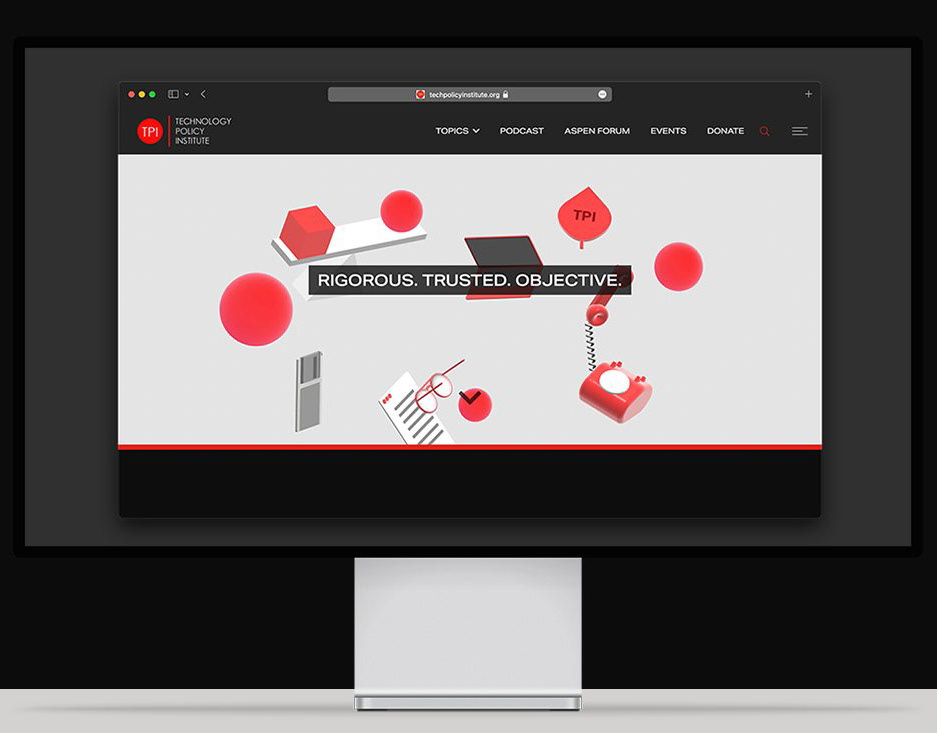Open the page options ellipsis button
937x733 pixels.
pos(602,94)
